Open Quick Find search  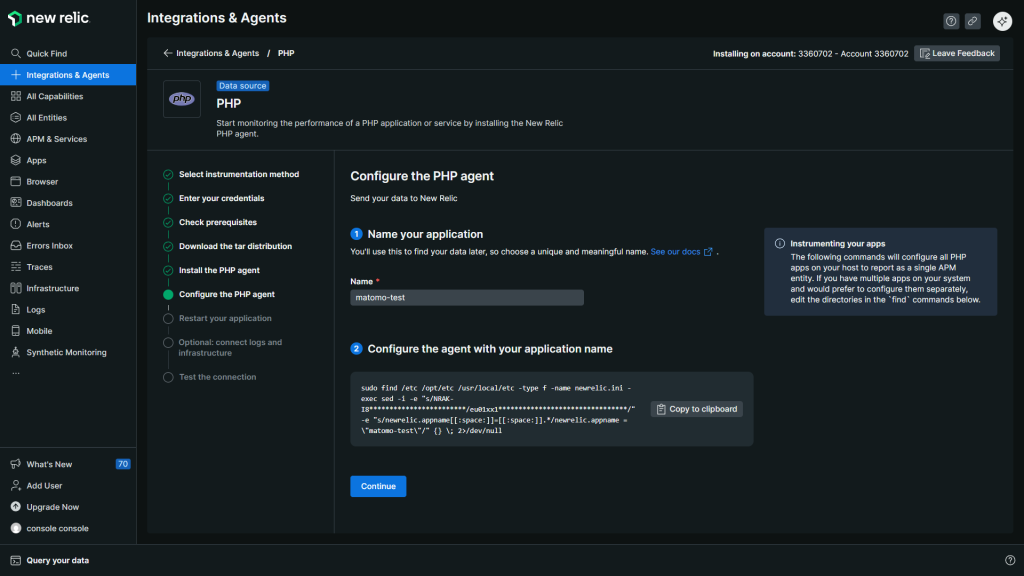coord(46,54)
